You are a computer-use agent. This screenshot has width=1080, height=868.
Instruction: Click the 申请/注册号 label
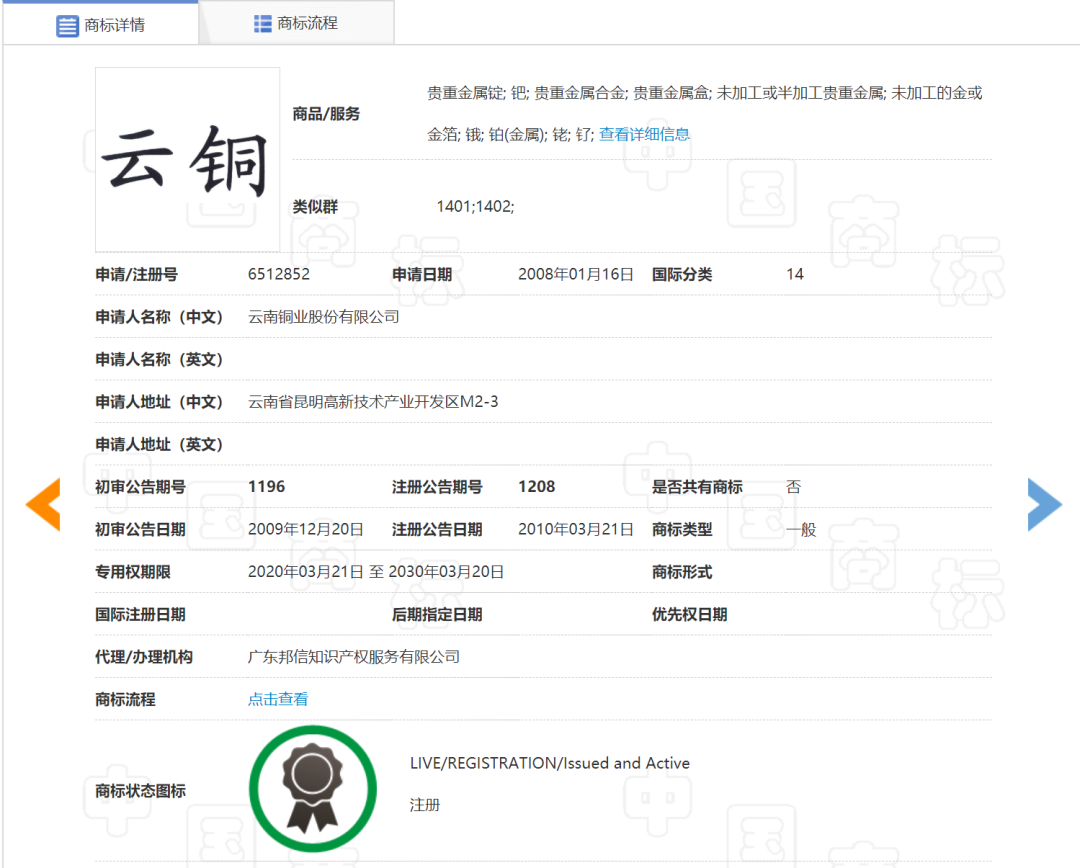point(136,275)
